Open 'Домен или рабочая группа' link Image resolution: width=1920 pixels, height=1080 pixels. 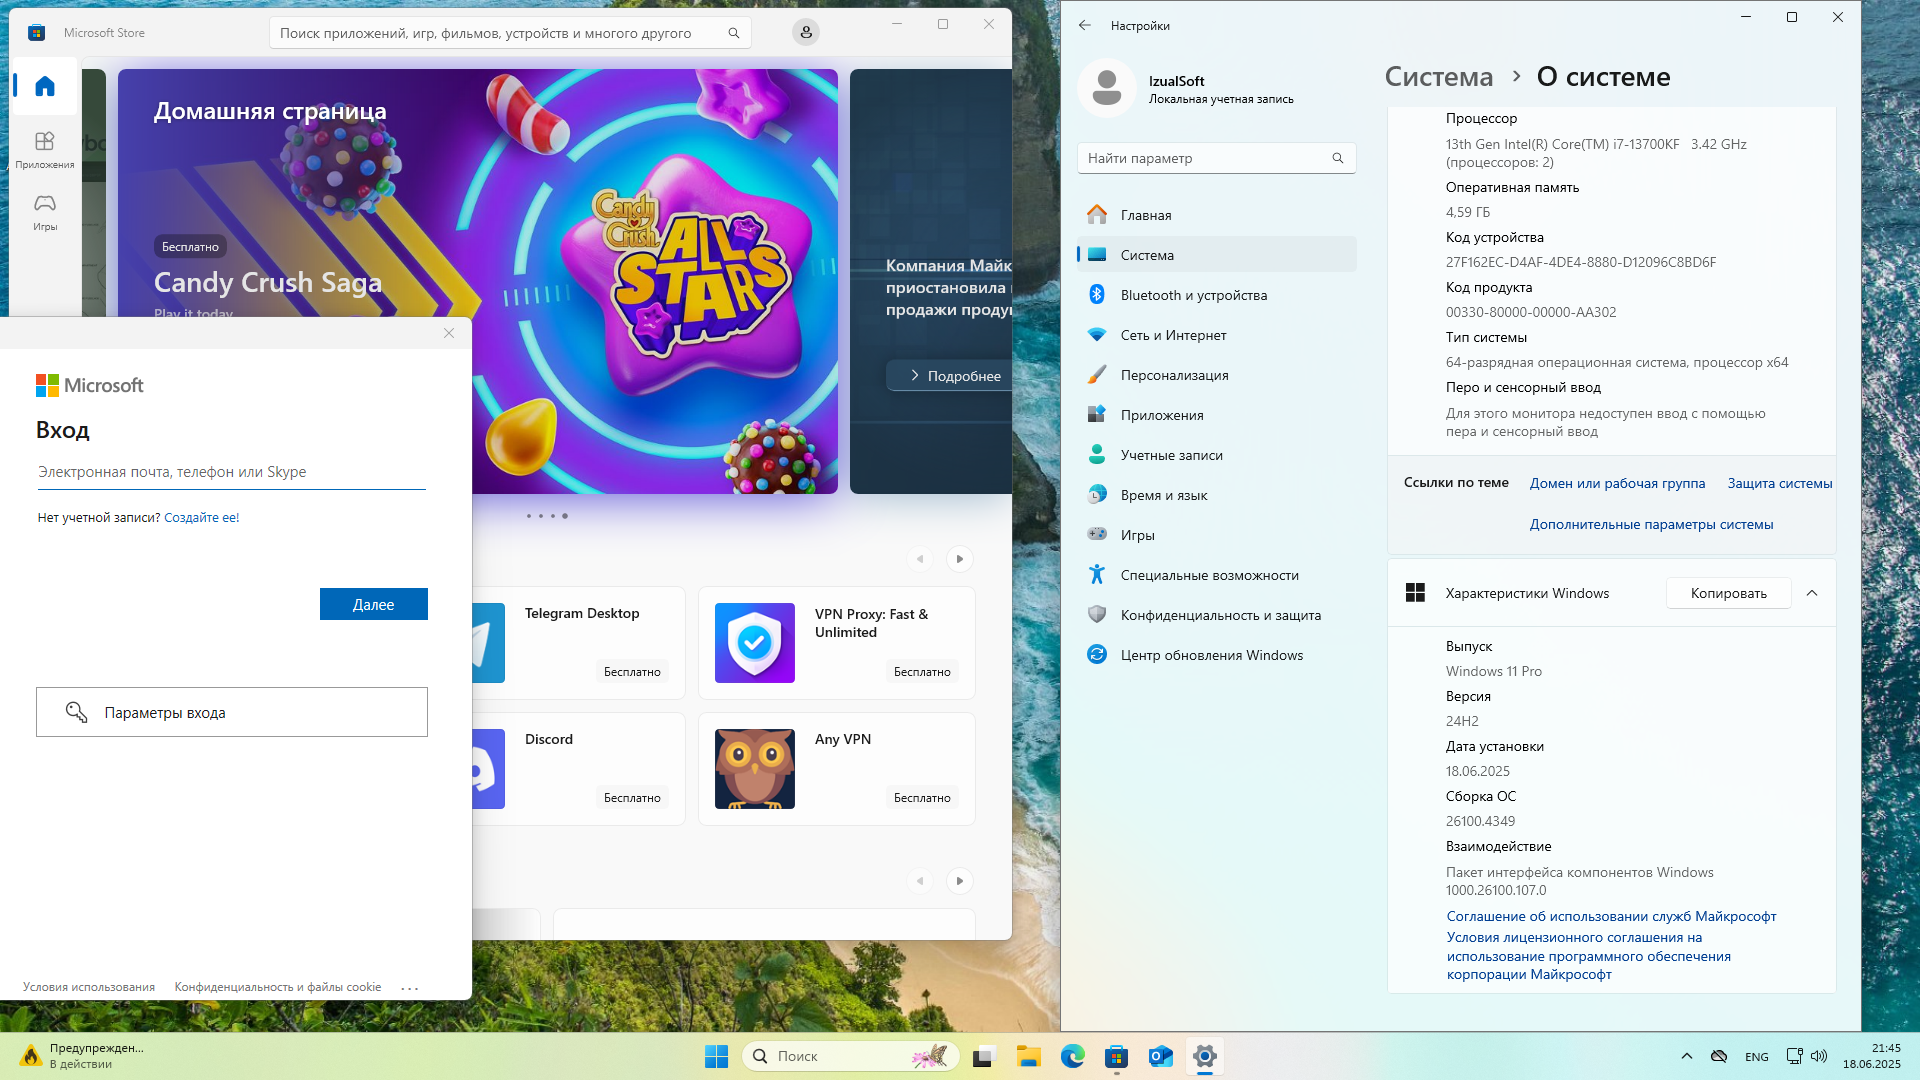click(x=1617, y=483)
